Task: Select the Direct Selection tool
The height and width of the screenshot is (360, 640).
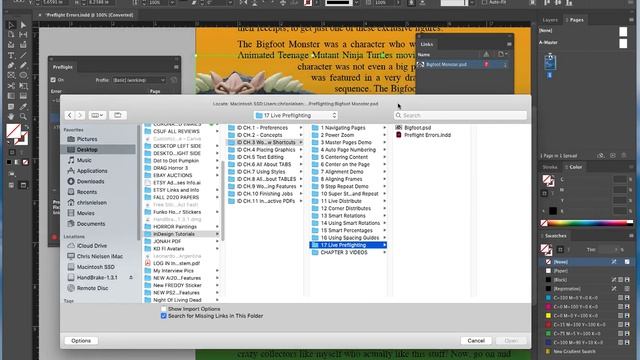Action: tap(23, 25)
